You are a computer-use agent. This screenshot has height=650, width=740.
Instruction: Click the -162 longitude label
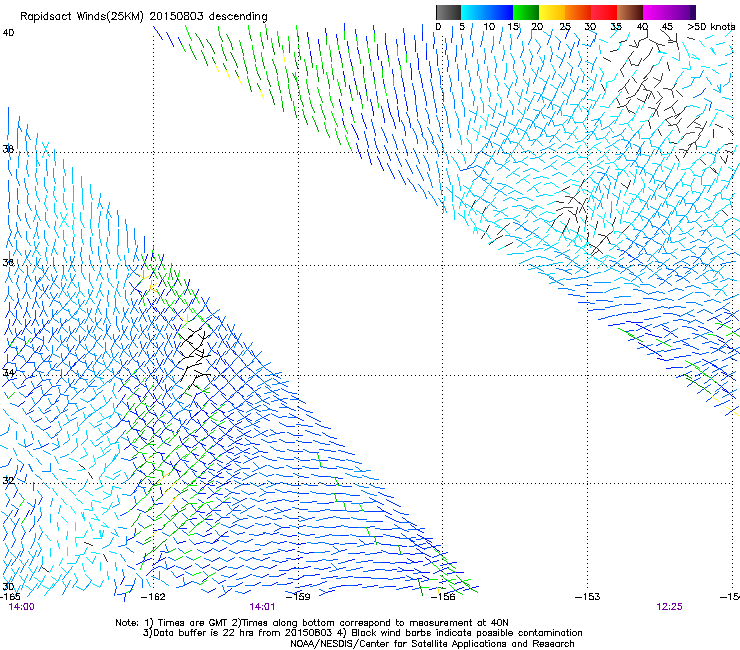click(153, 597)
